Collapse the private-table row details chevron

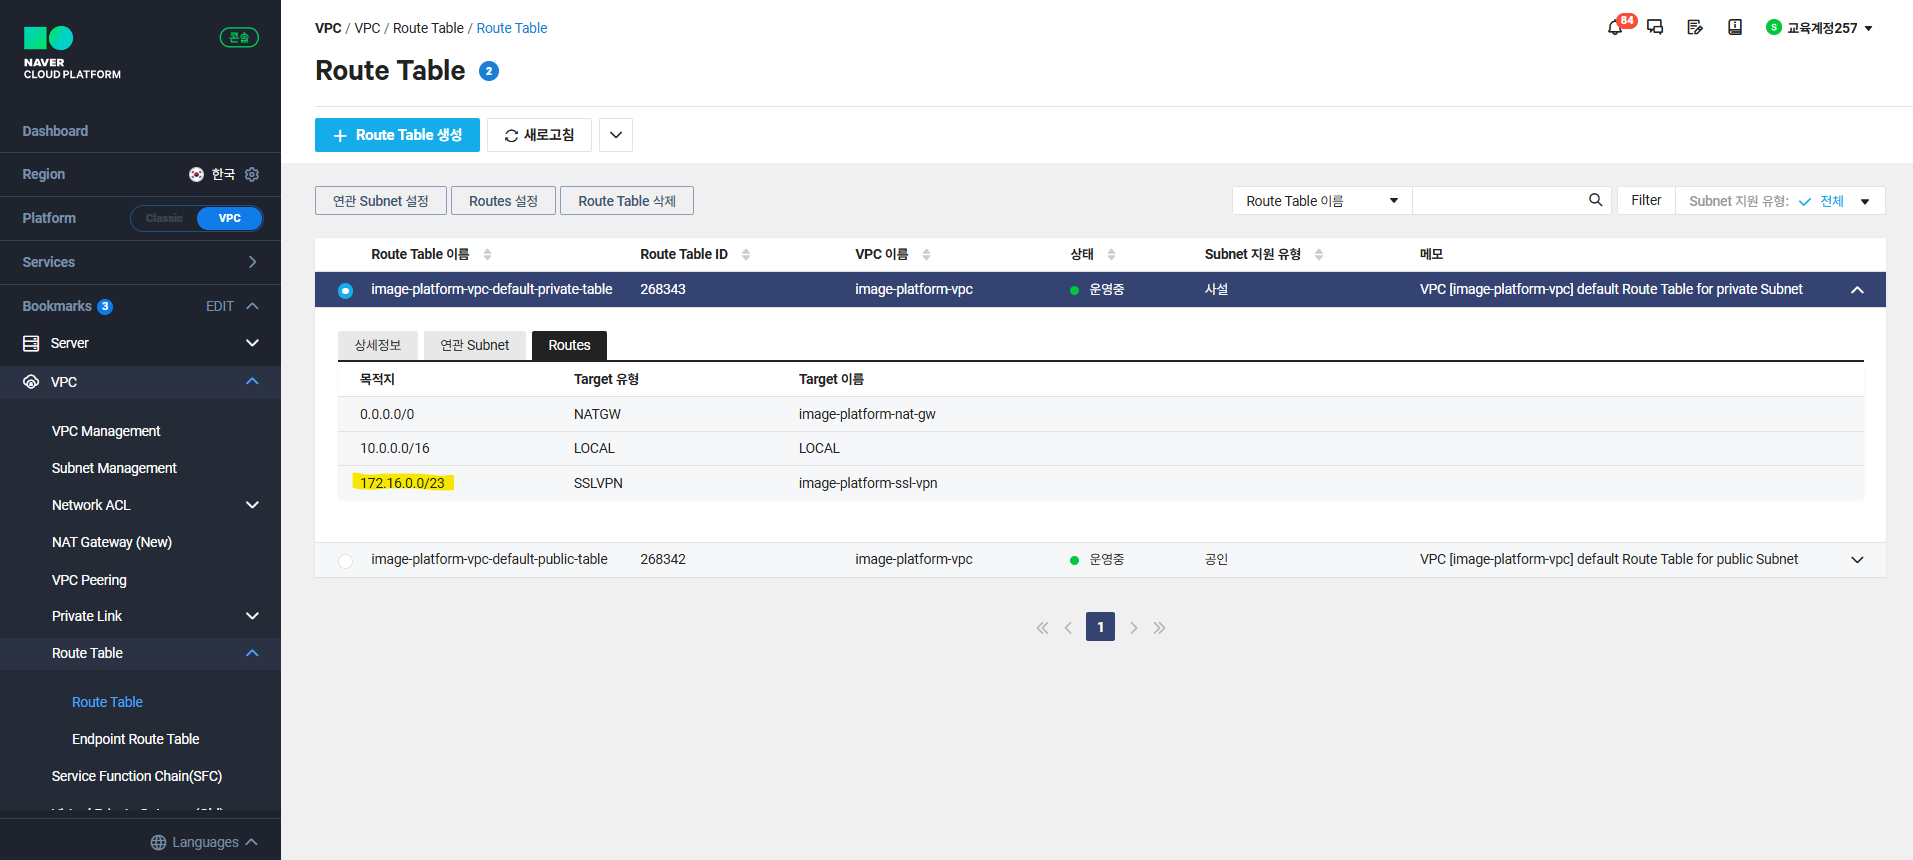coord(1857,290)
